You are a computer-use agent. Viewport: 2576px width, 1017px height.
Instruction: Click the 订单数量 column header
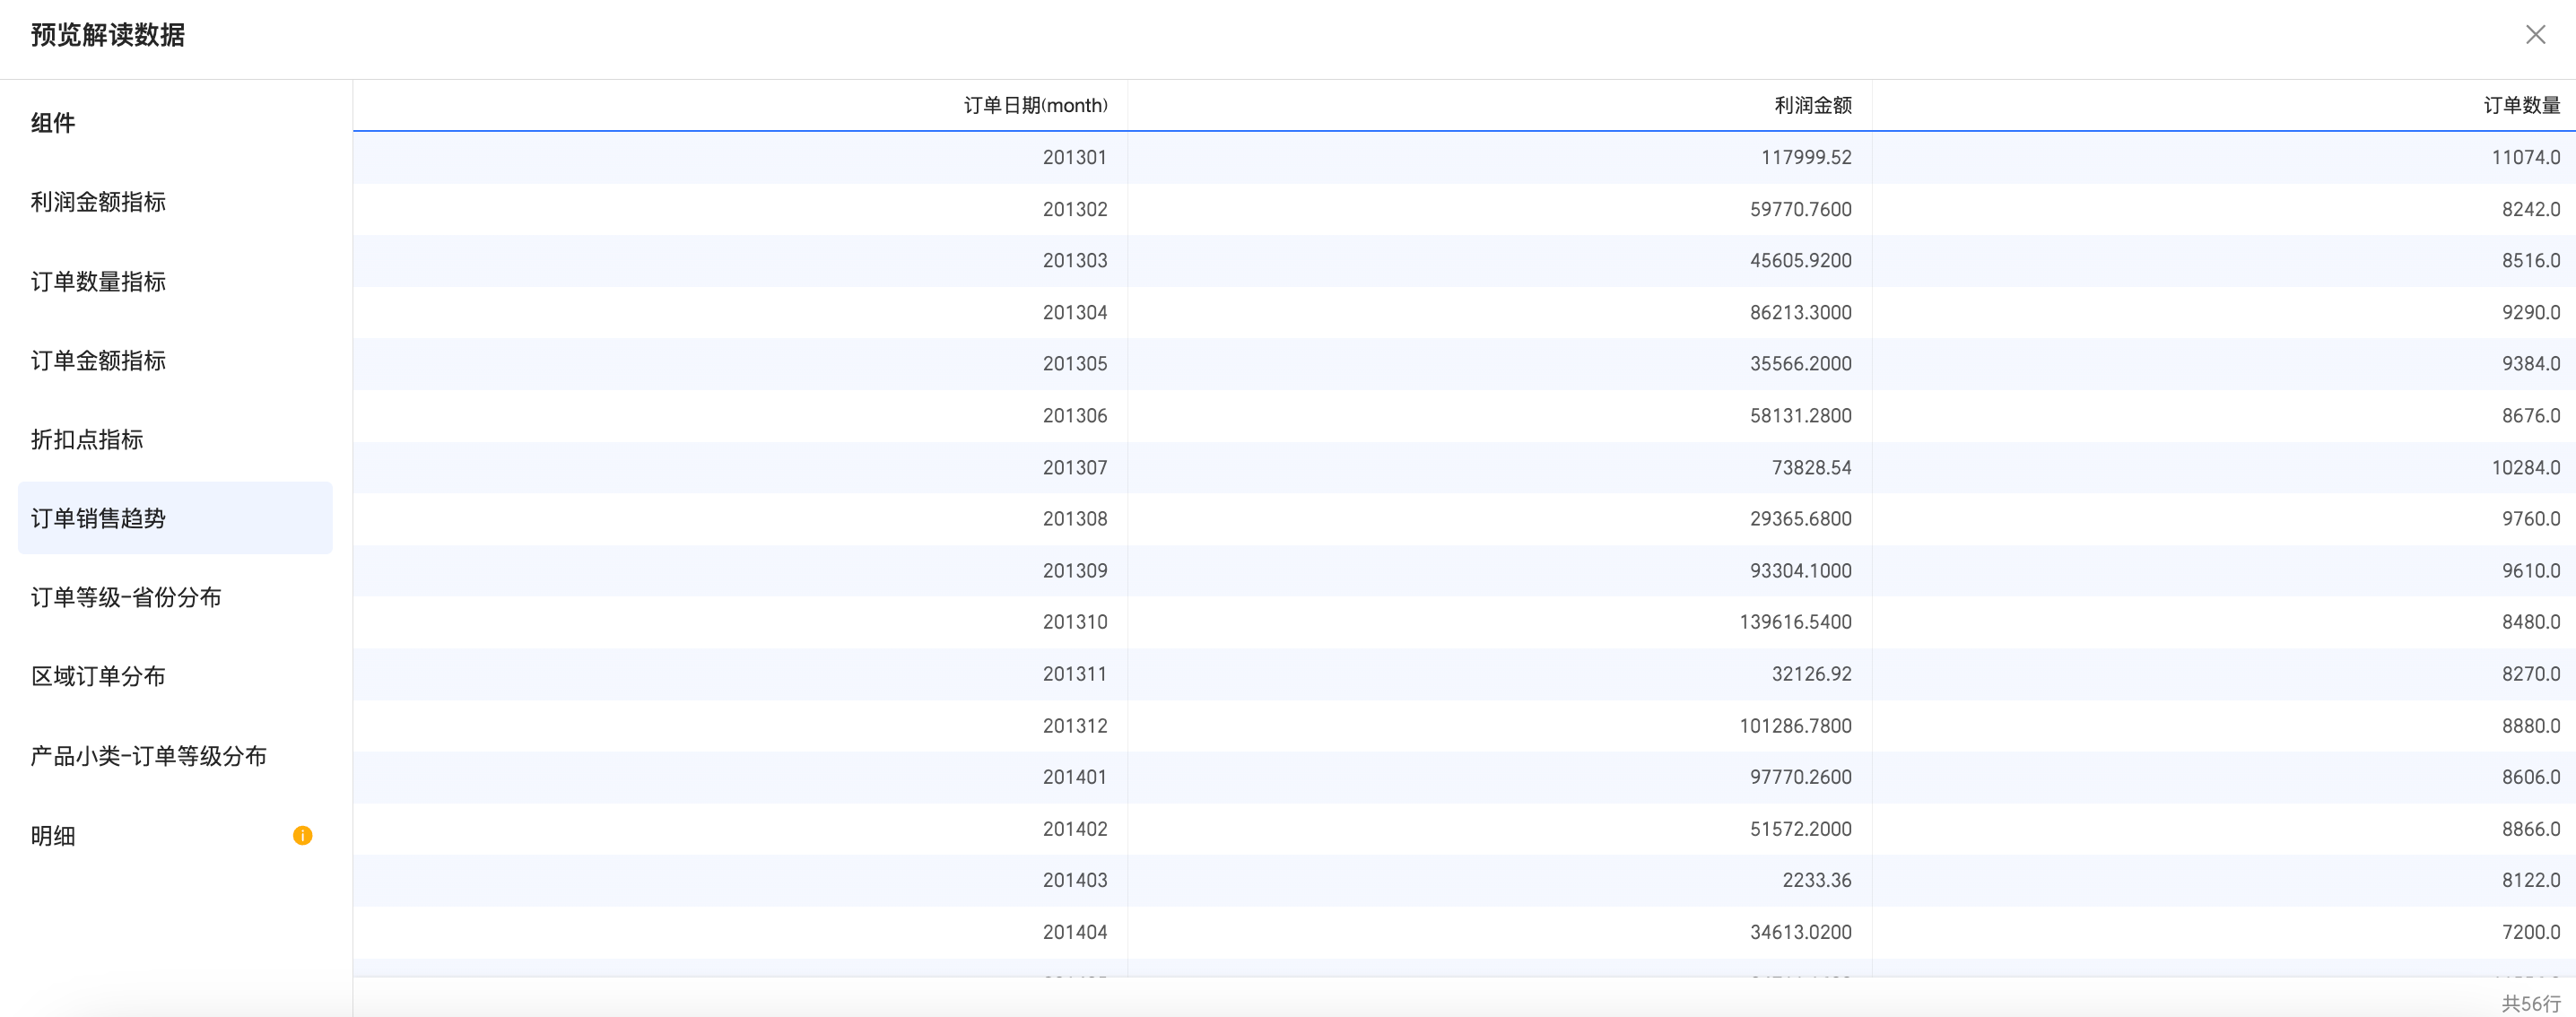(2521, 106)
